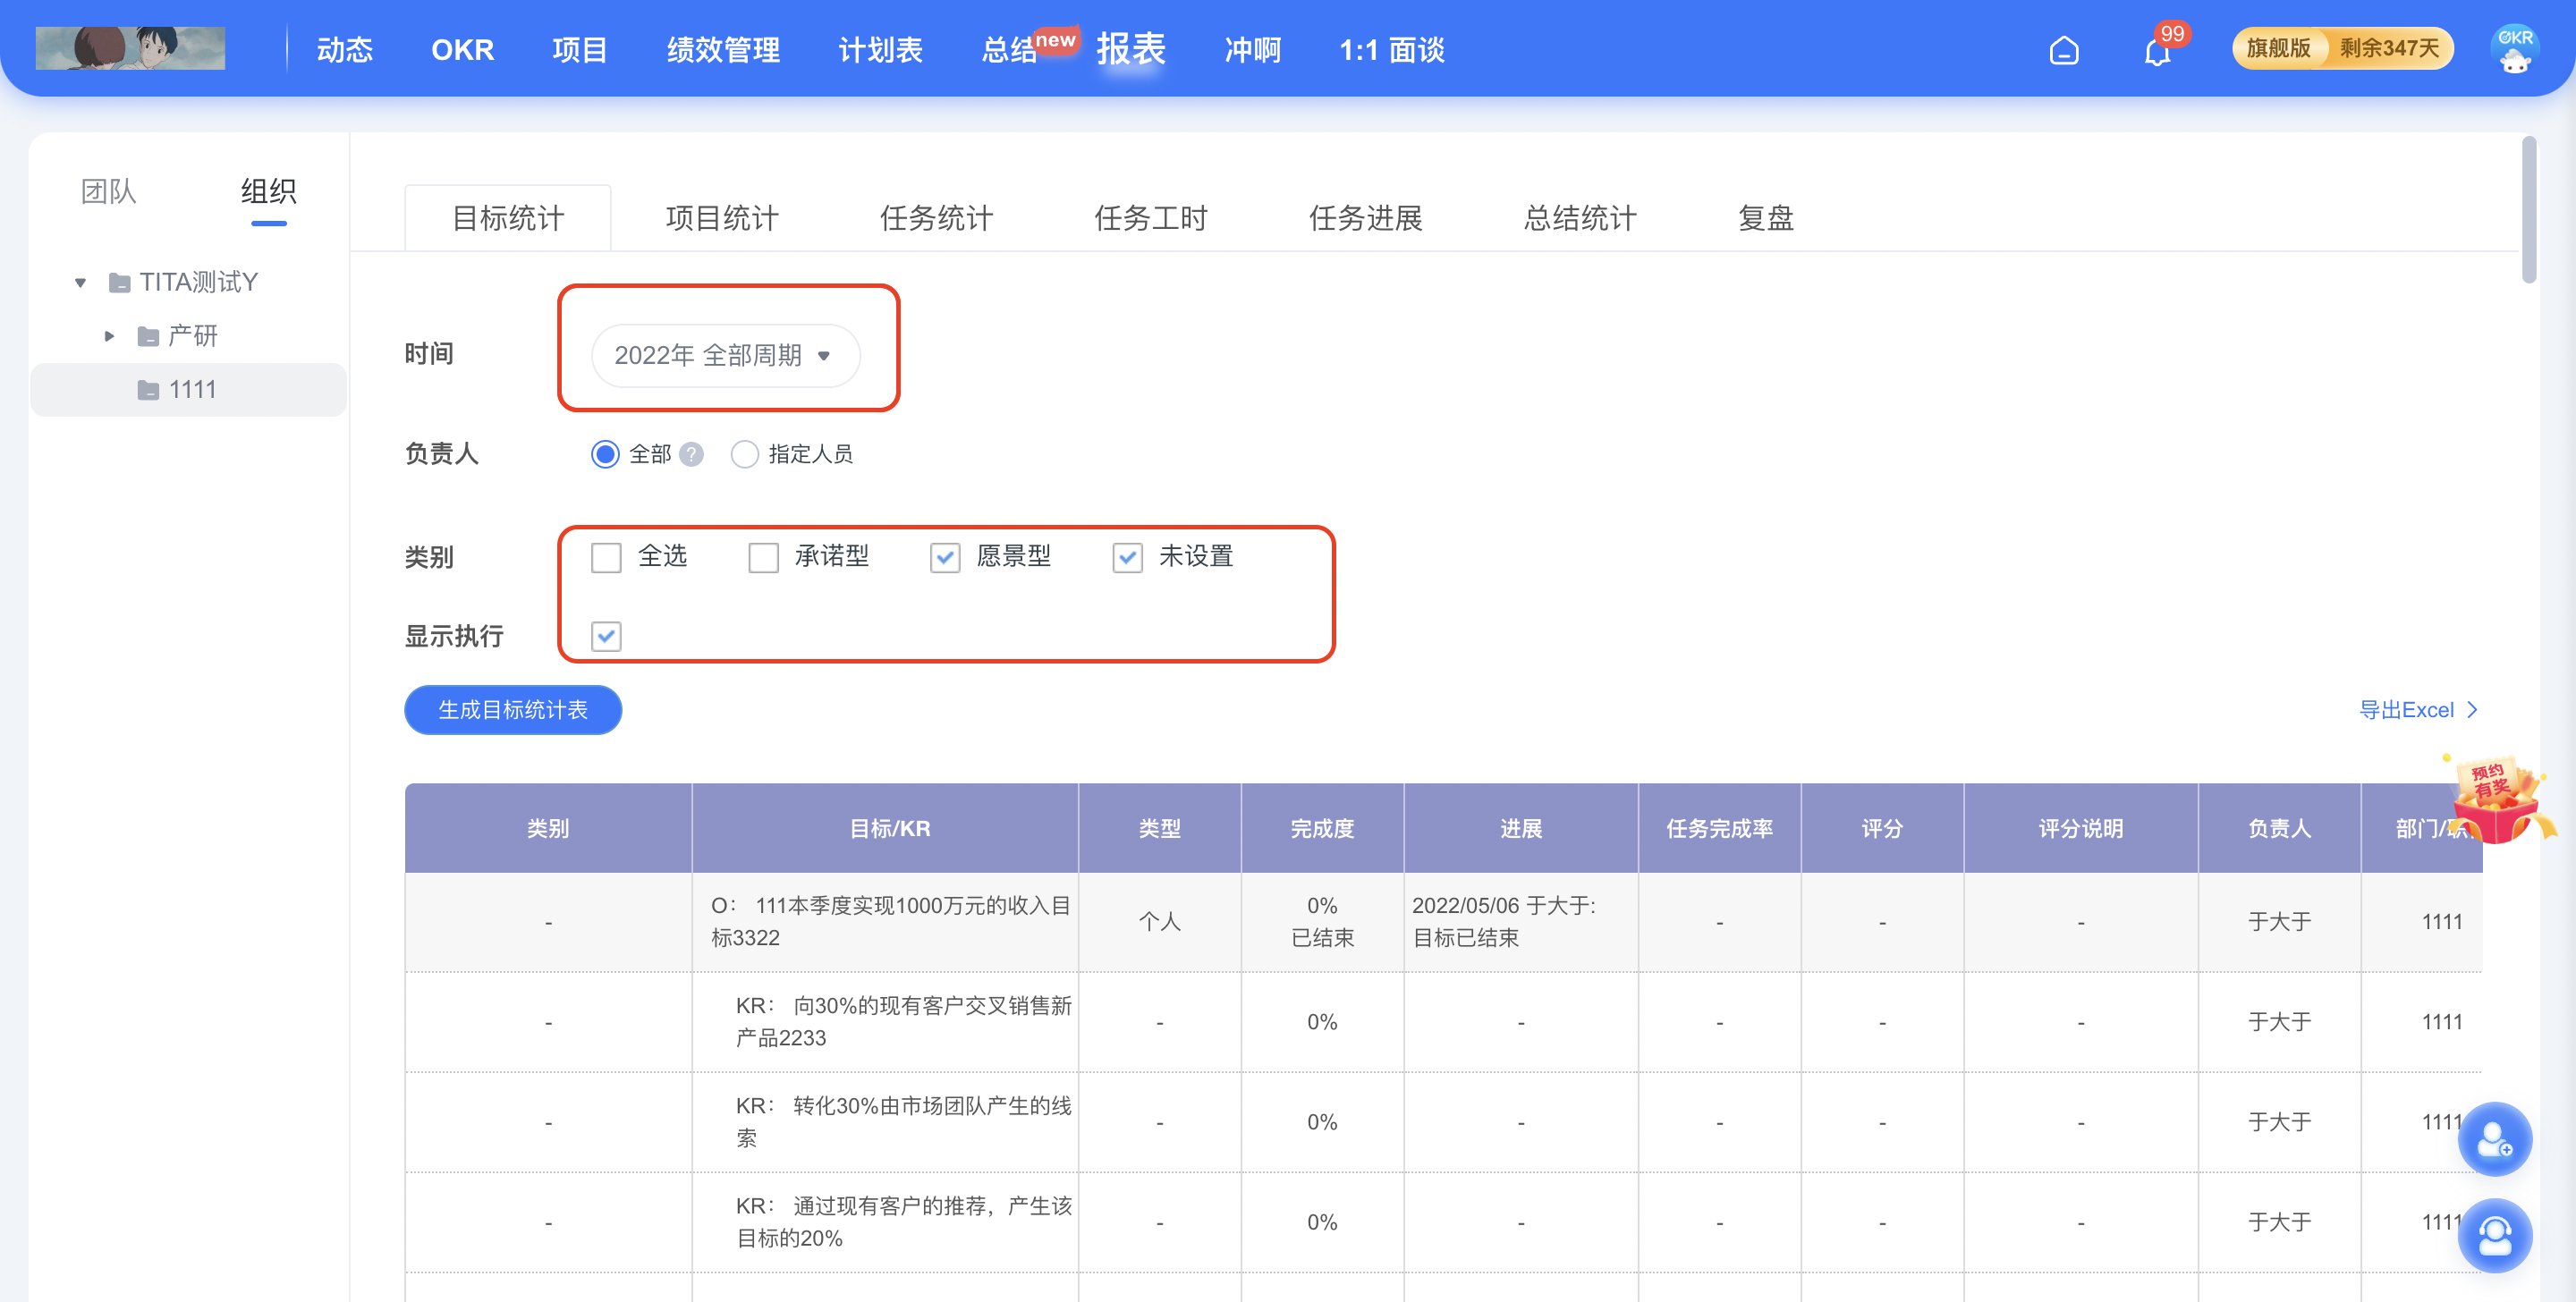Click KR 转化30%由市场团队产生的线索
Image resolution: width=2576 pixels, height=1302 pixels.
click(x=903, y=1122)
